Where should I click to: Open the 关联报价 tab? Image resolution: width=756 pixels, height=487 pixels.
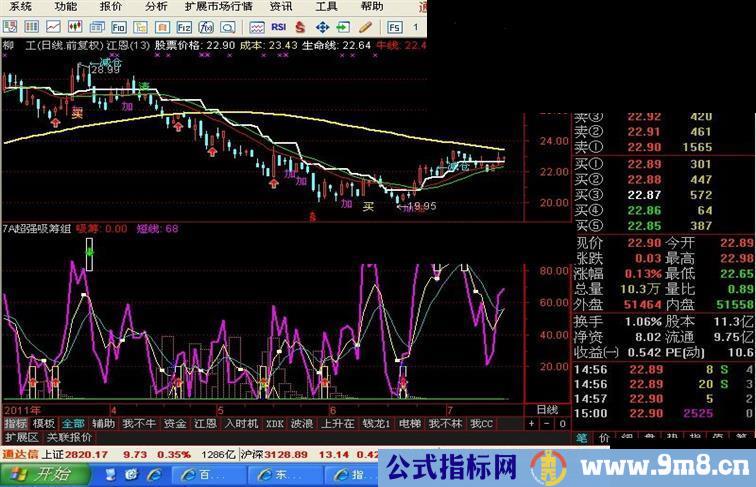69,437
